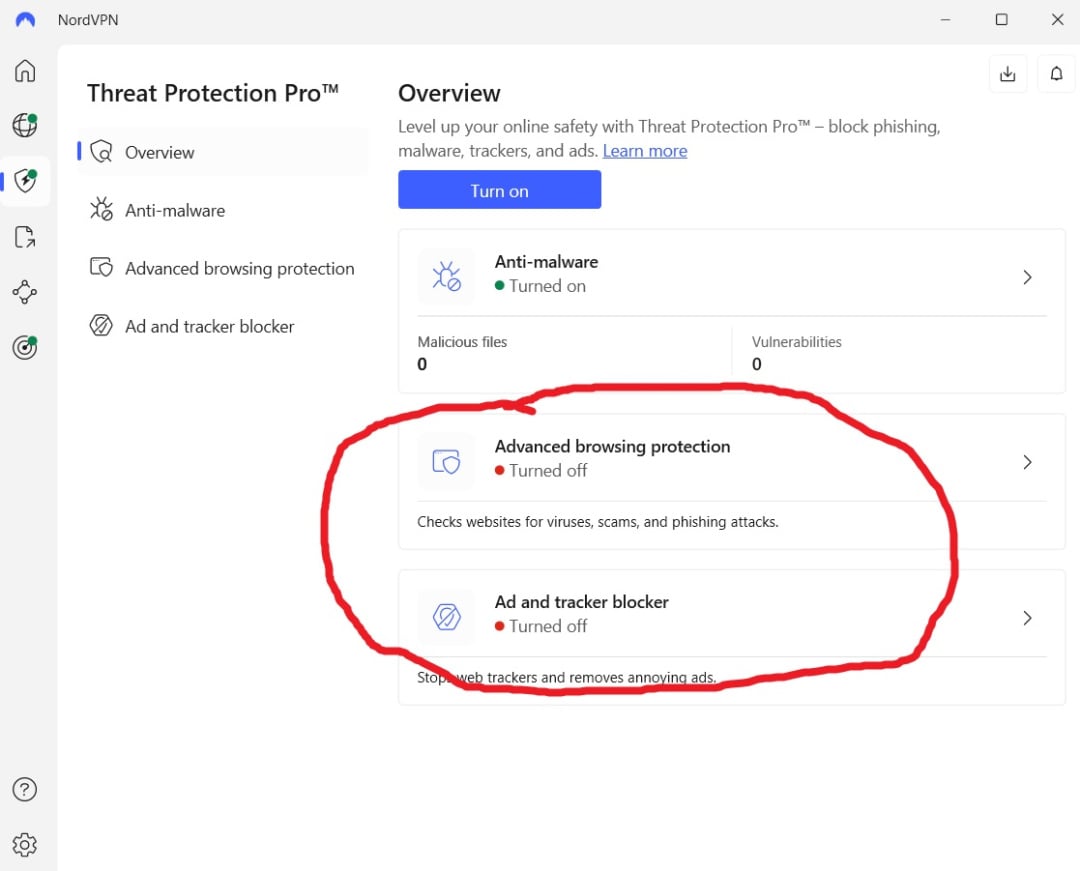Open the Meshnet nodes icon

tap(25, 292)
